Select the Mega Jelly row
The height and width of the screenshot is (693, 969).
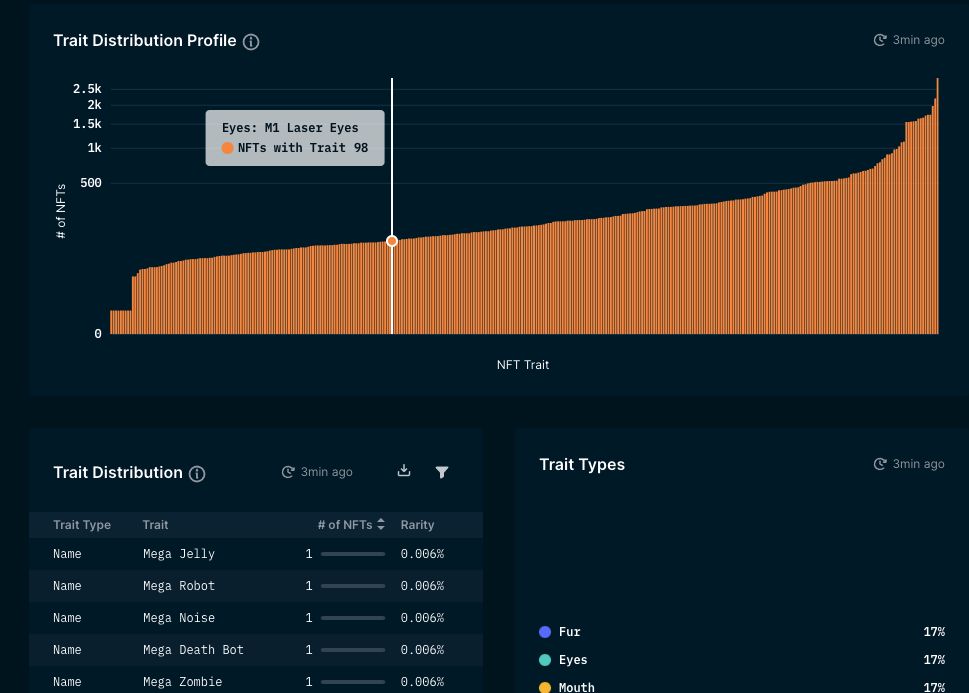[256, 554]
